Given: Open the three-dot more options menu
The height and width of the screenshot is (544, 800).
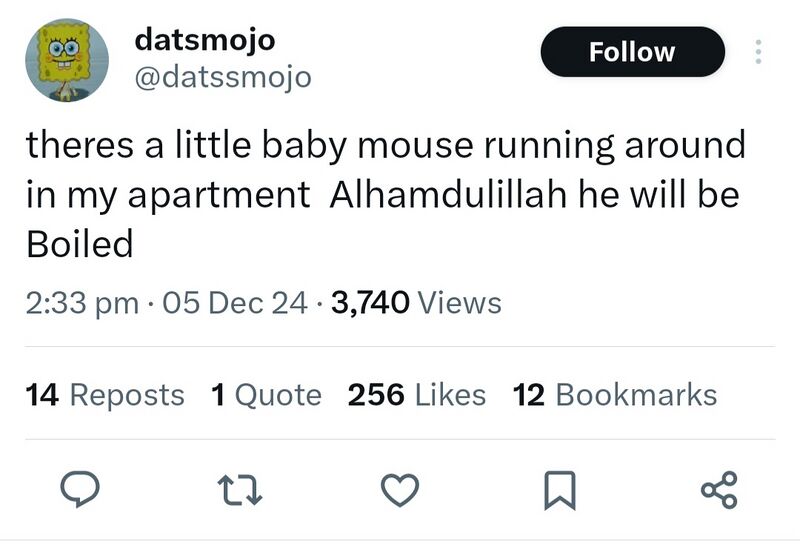Looking at the screenshot, I should pyautogui.click(x=757, y=52).
